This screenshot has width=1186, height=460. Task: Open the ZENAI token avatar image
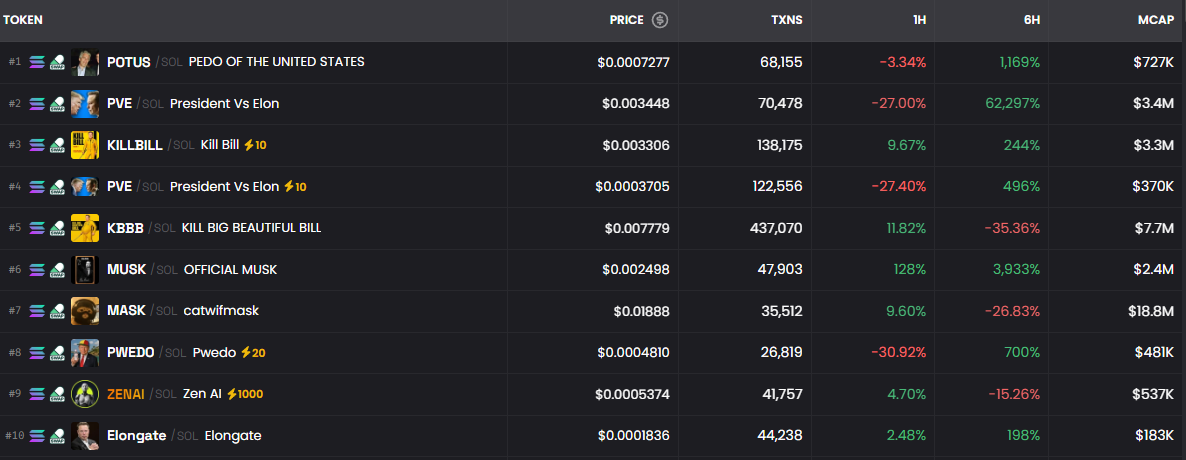tap(85, 394)
